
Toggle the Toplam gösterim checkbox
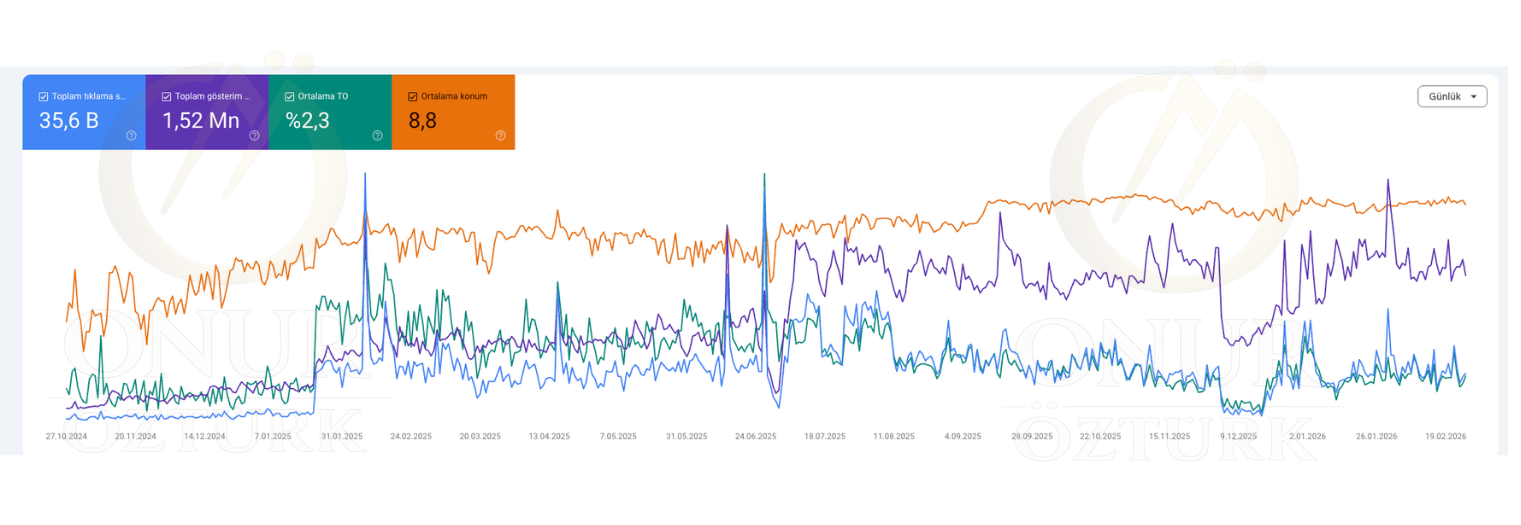tap(166, 97)
